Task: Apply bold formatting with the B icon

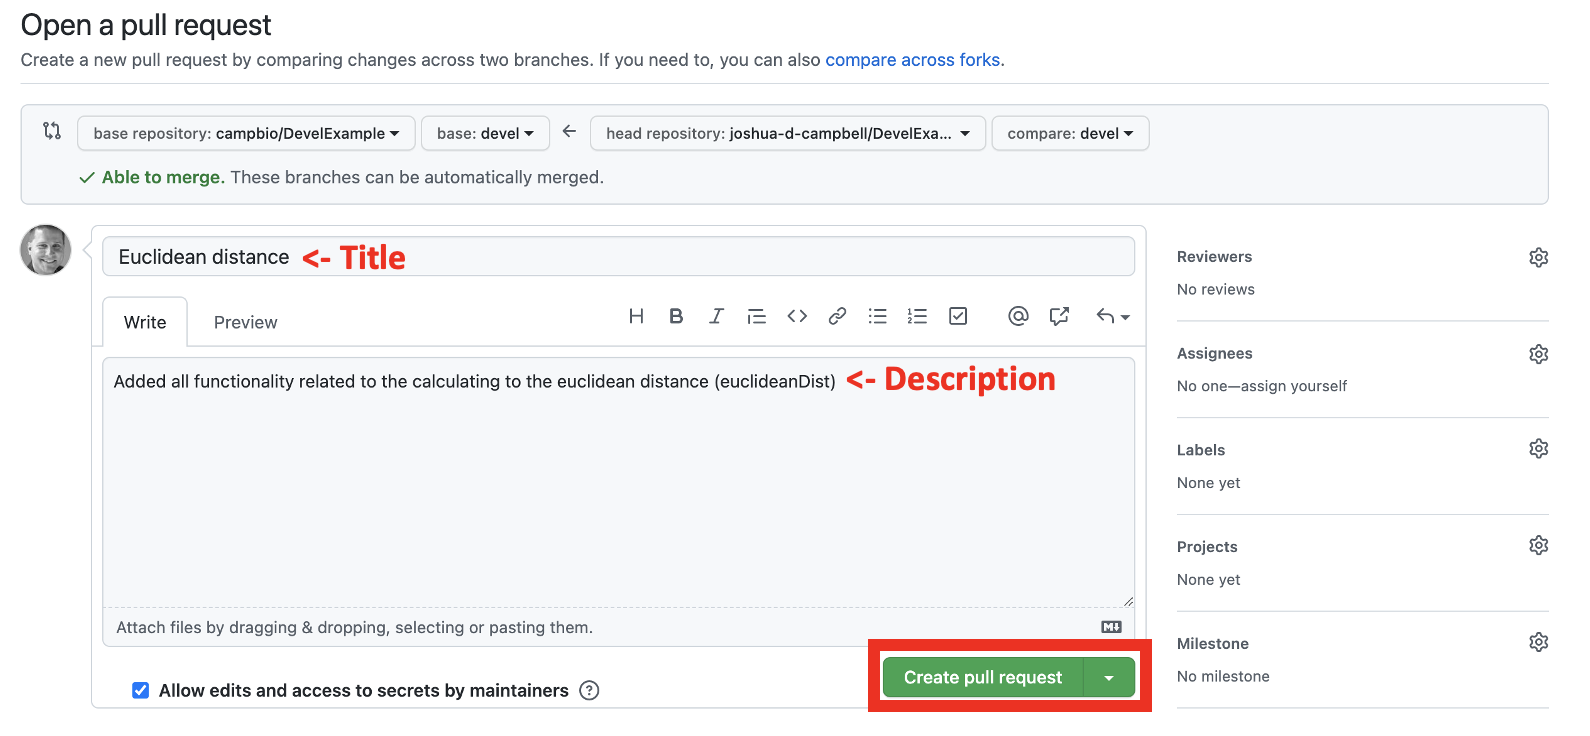Action: tap(676, 316)
